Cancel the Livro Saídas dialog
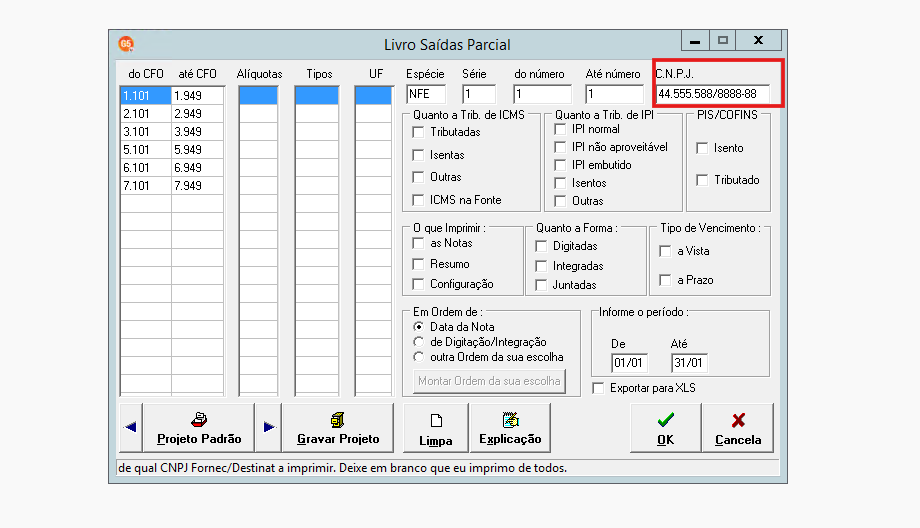This screenshot has height=528, width=920. pos(738,427)
